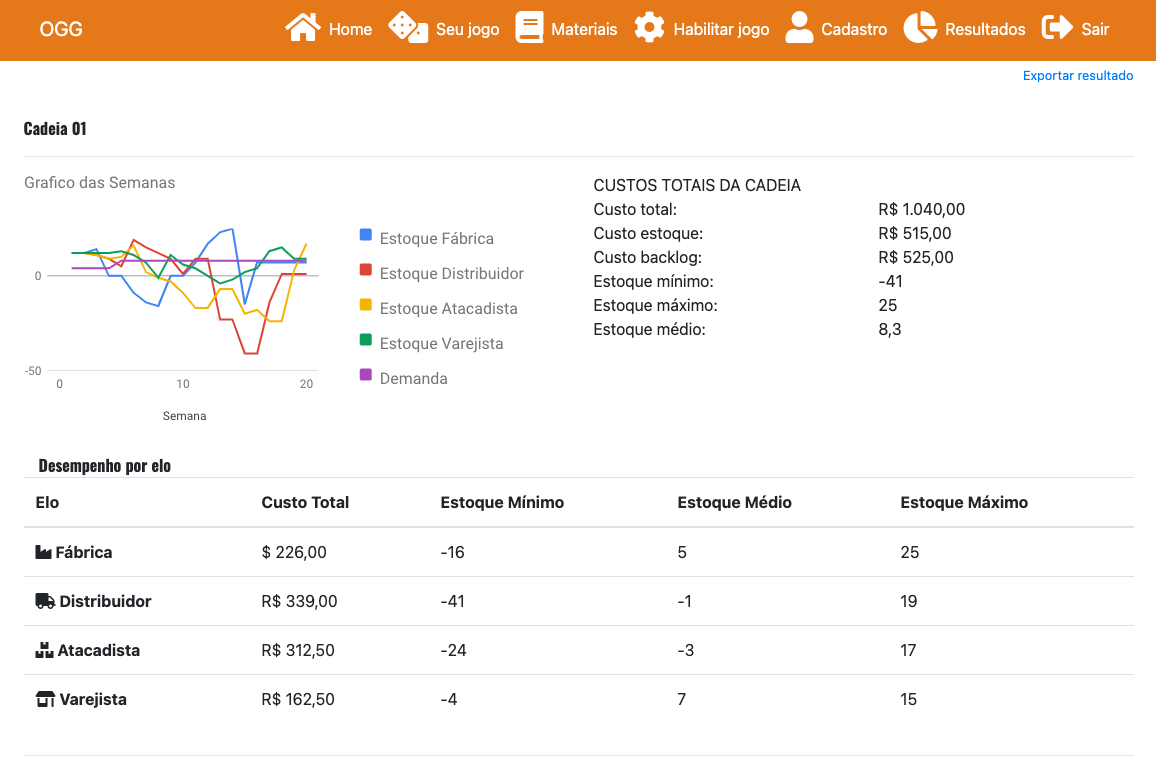This screenshot has height=760, width=1156.
Task: Click the Custo Total column header
Action: (305, 502)
